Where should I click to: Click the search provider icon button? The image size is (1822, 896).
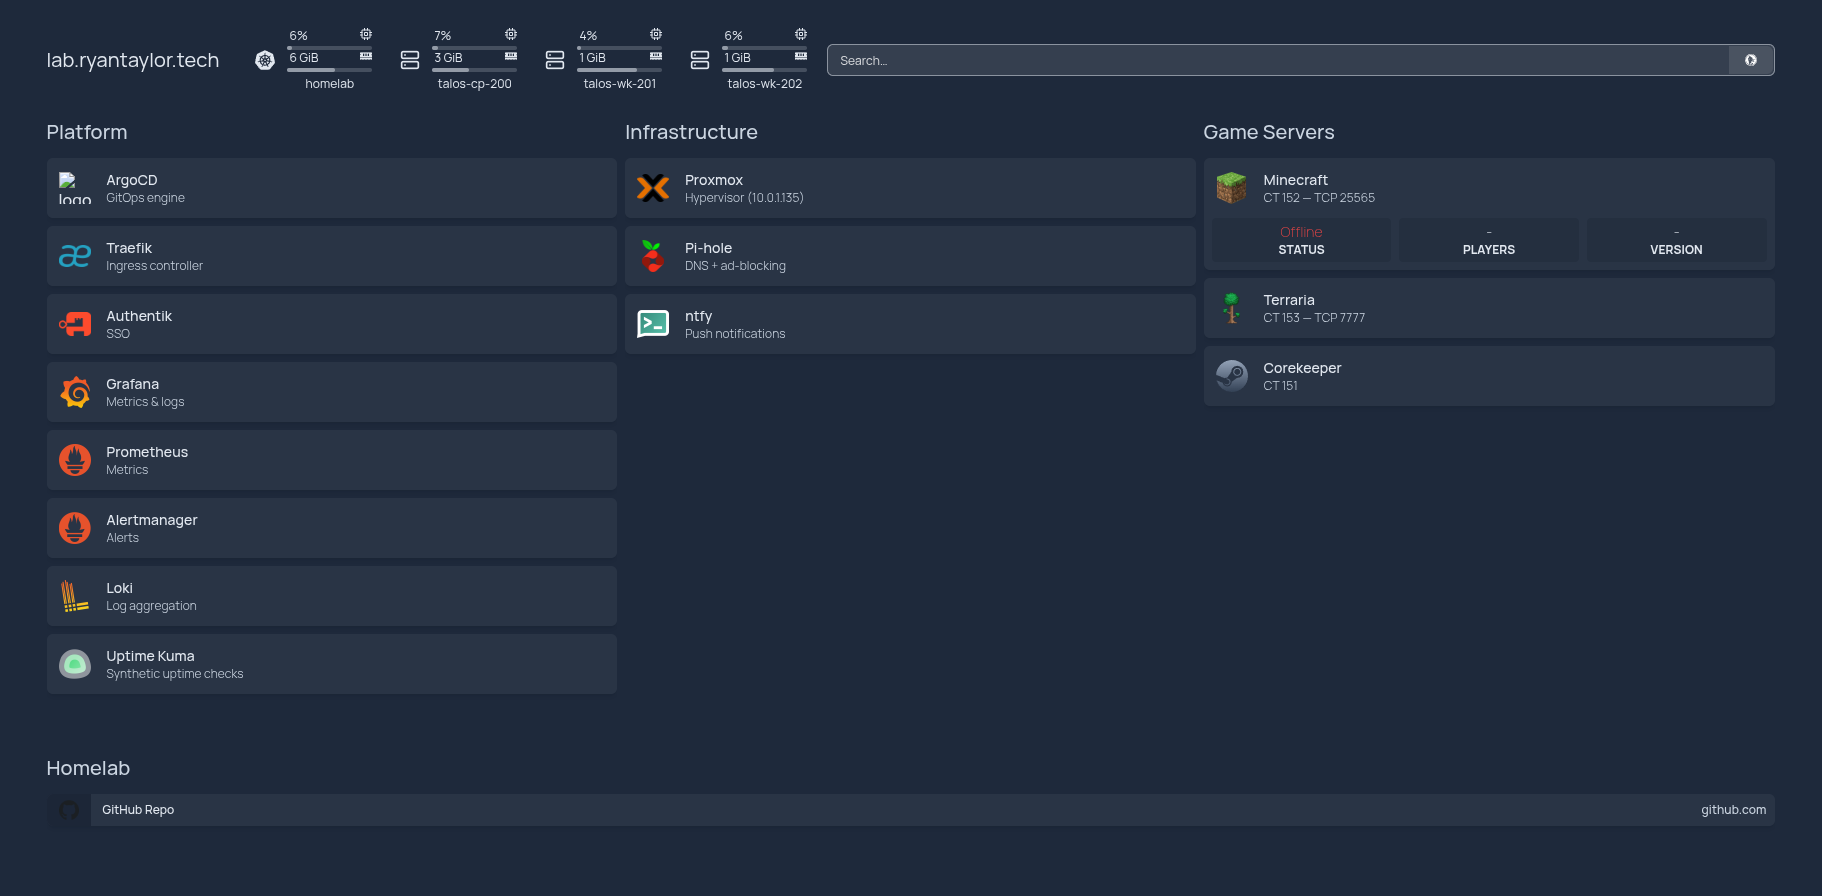coord(1751,60)
